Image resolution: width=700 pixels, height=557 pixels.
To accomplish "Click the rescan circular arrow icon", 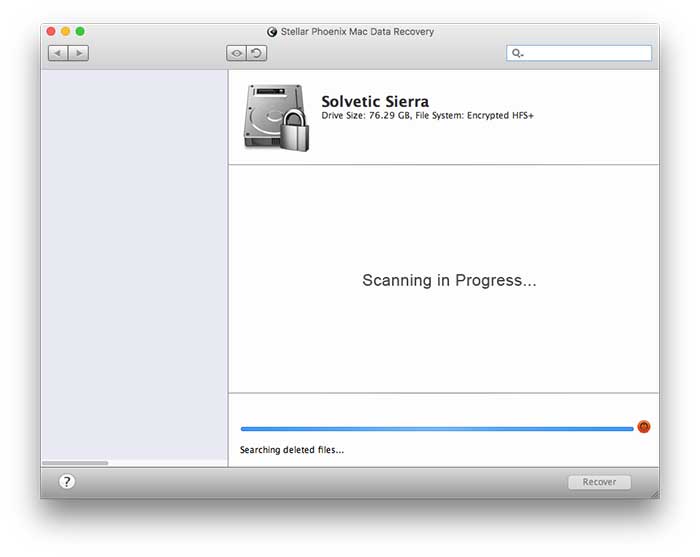I will click(256, 53).
